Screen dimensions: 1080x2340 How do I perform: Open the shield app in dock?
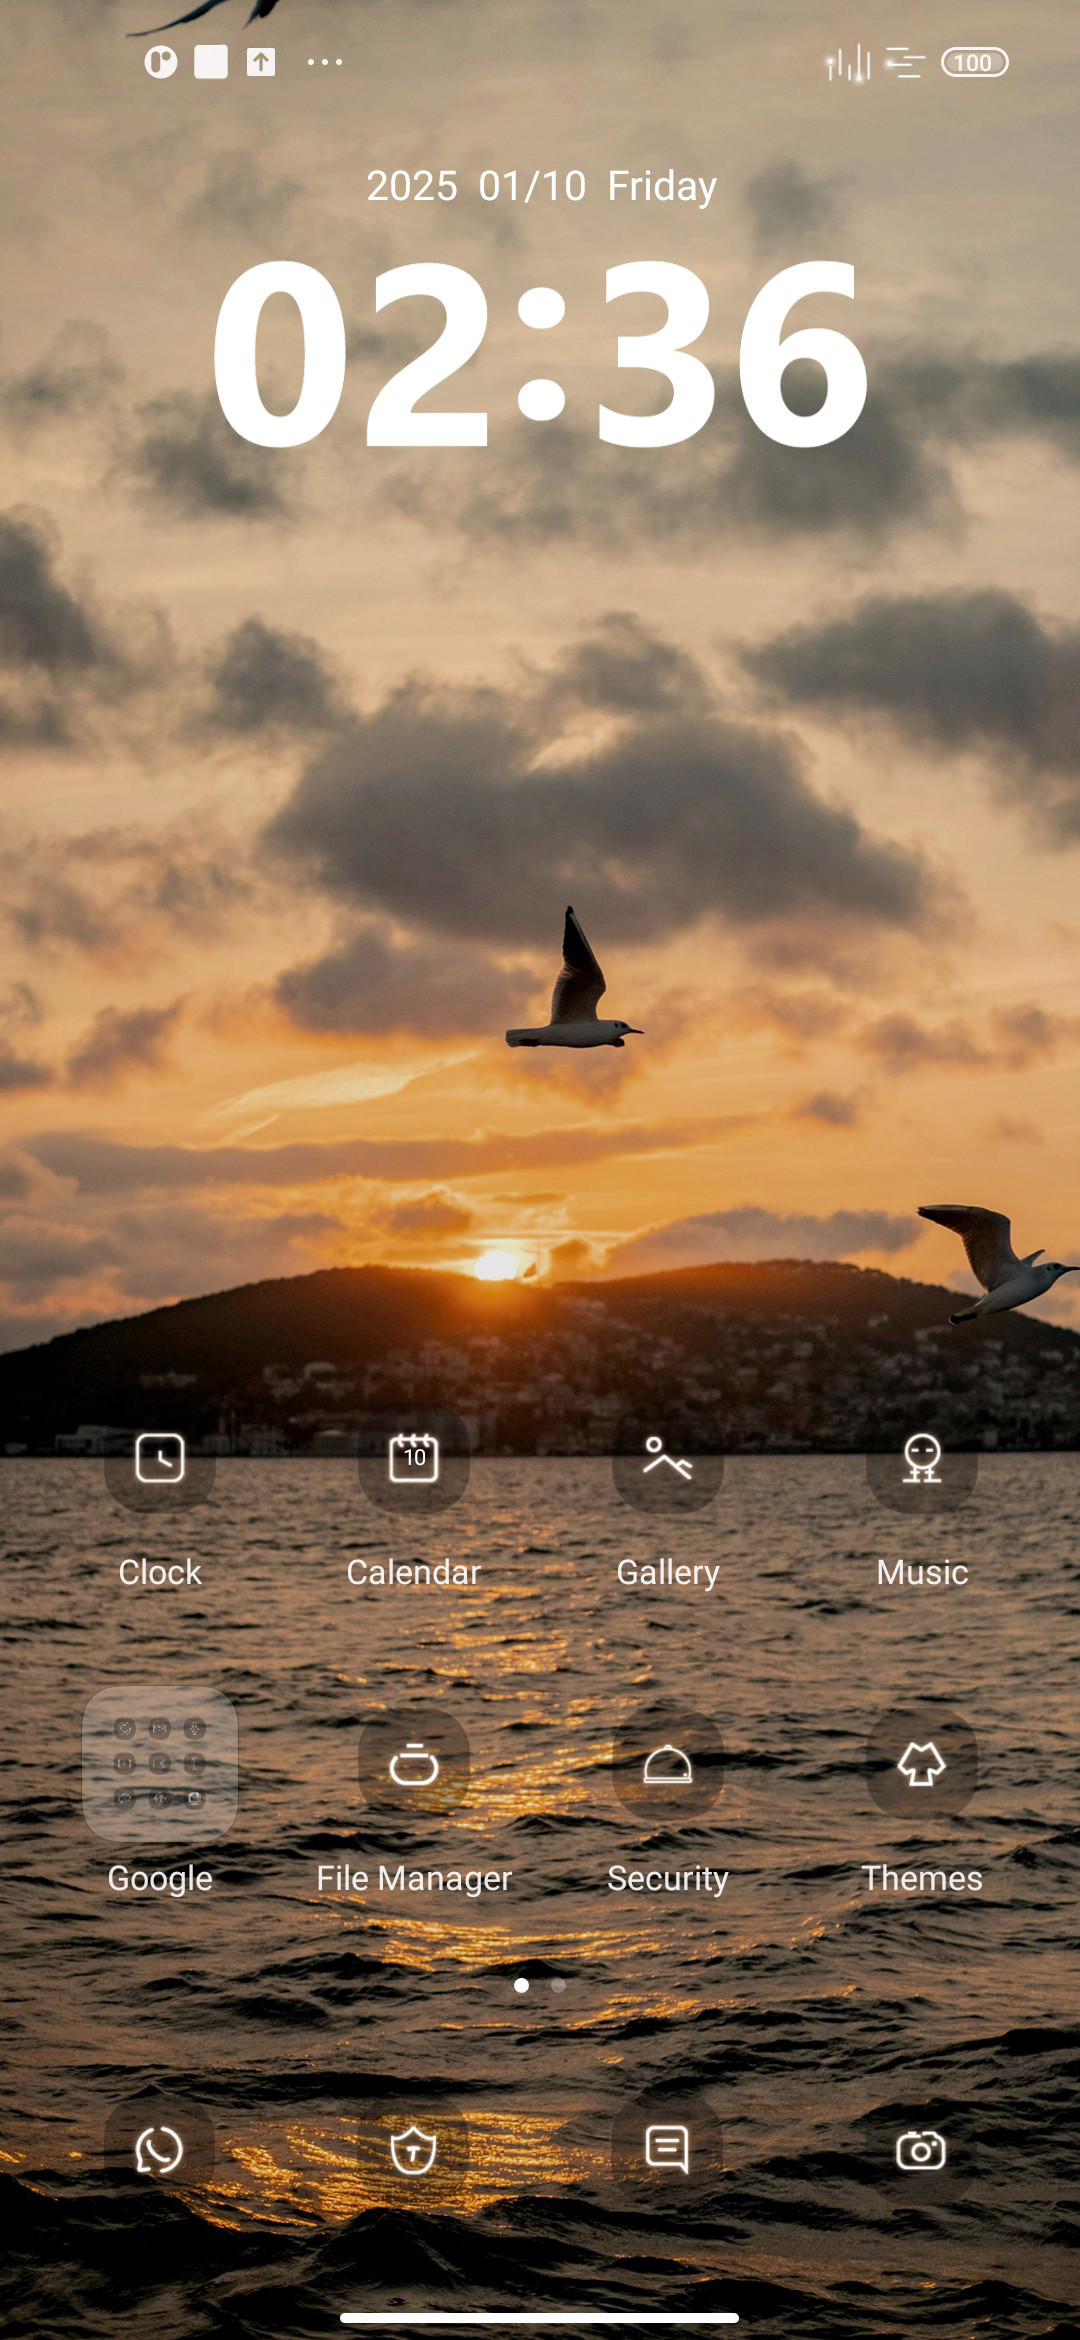point(414,2150)
